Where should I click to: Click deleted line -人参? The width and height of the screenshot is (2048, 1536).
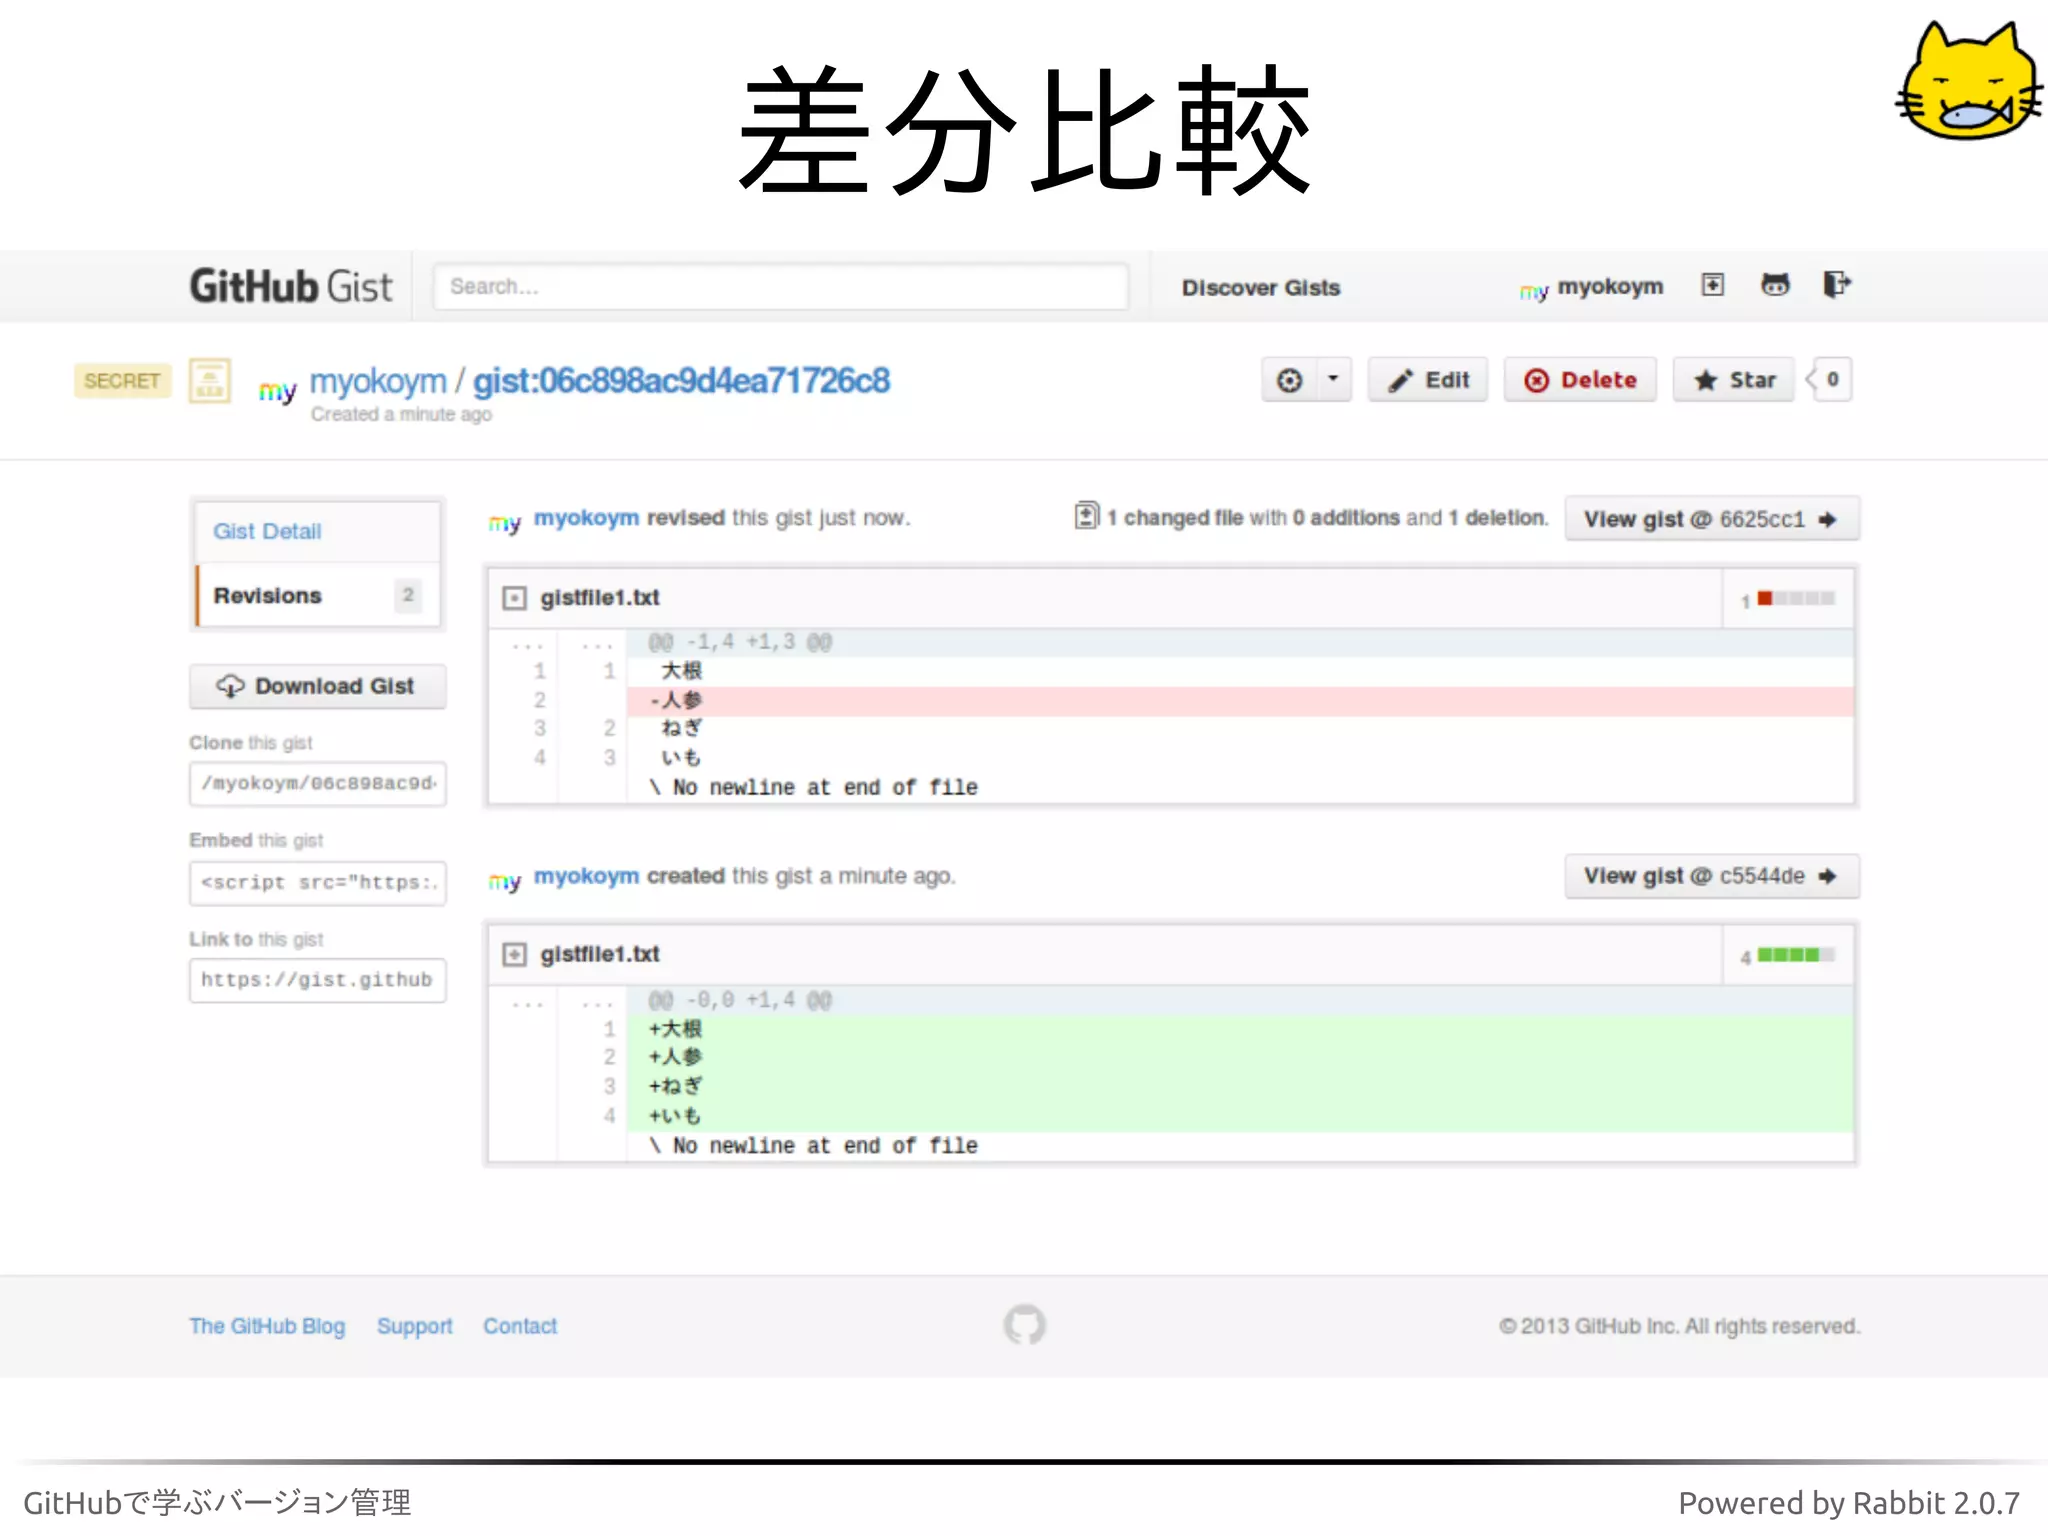coord(1240,701)
